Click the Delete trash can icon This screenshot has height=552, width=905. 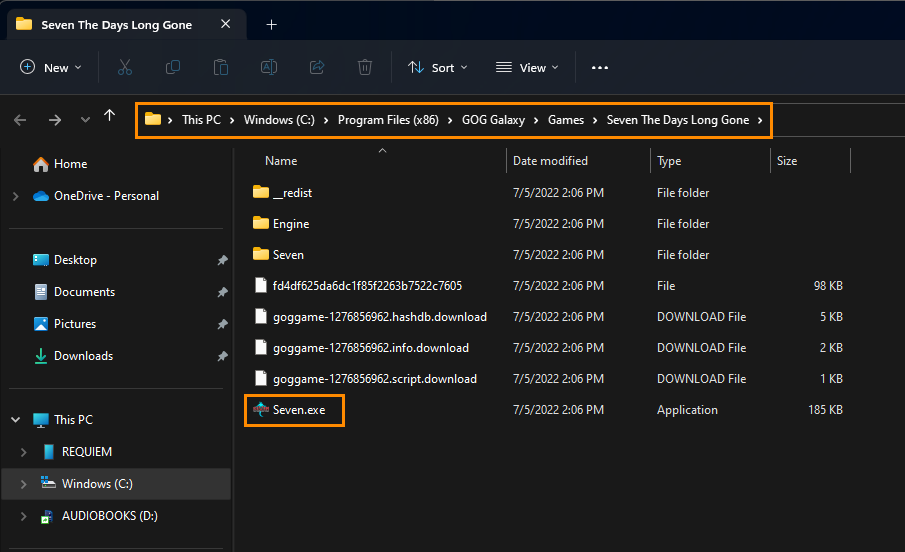pyautogui.click(x=365, y=68)
